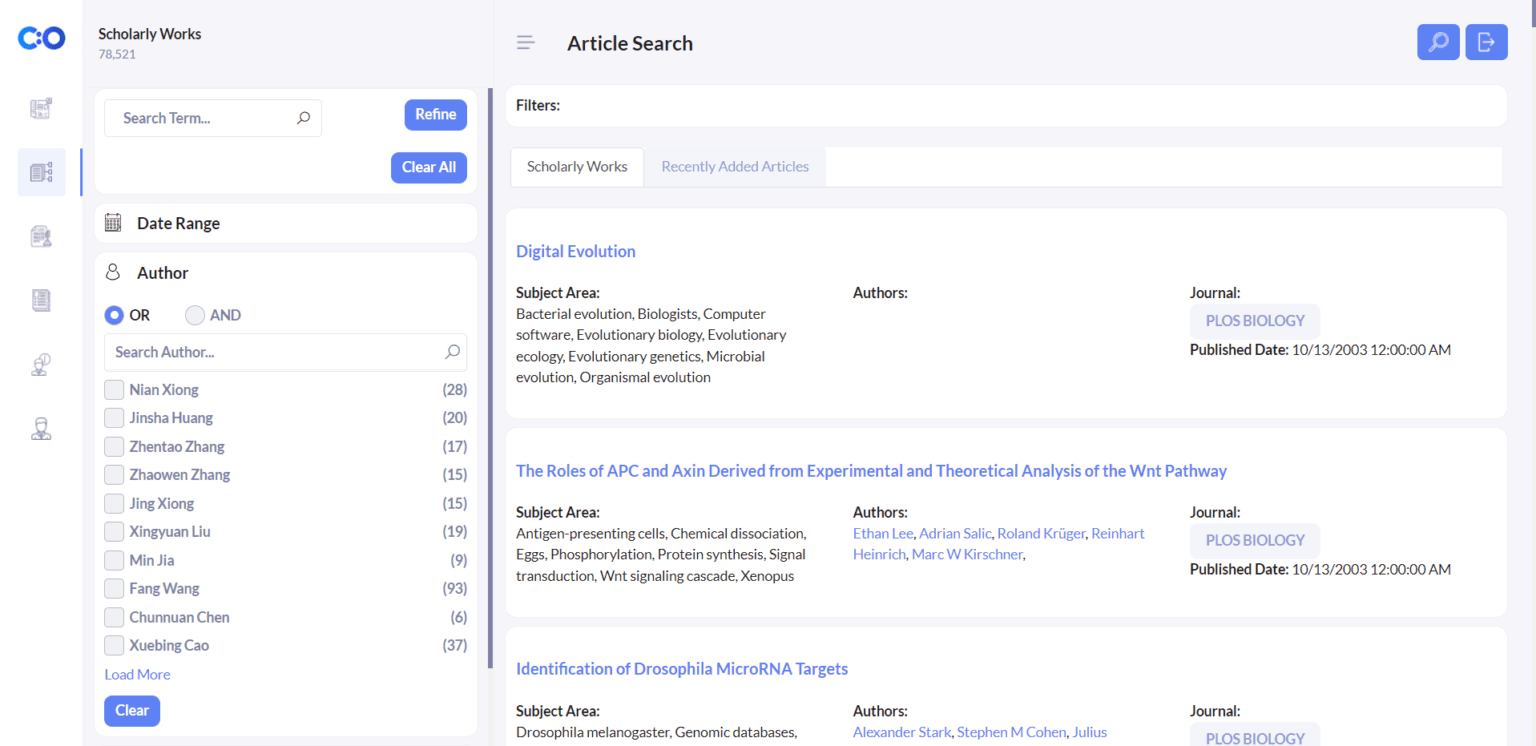Select the highlighted article search sidebar icon
The image size is (1536, 746).
click(41, 172)
